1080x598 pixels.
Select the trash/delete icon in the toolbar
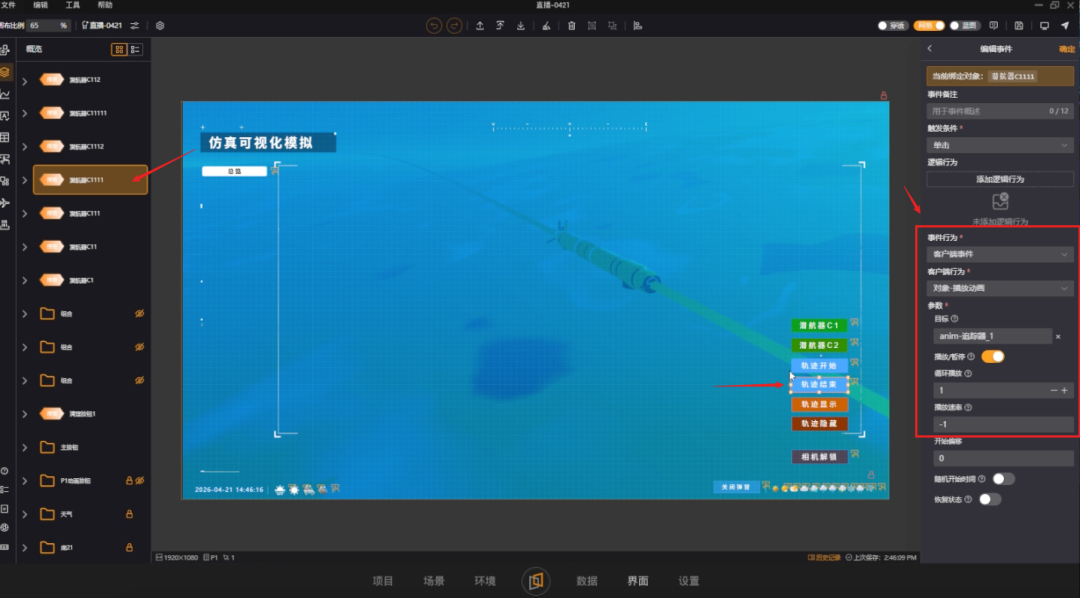572,26
